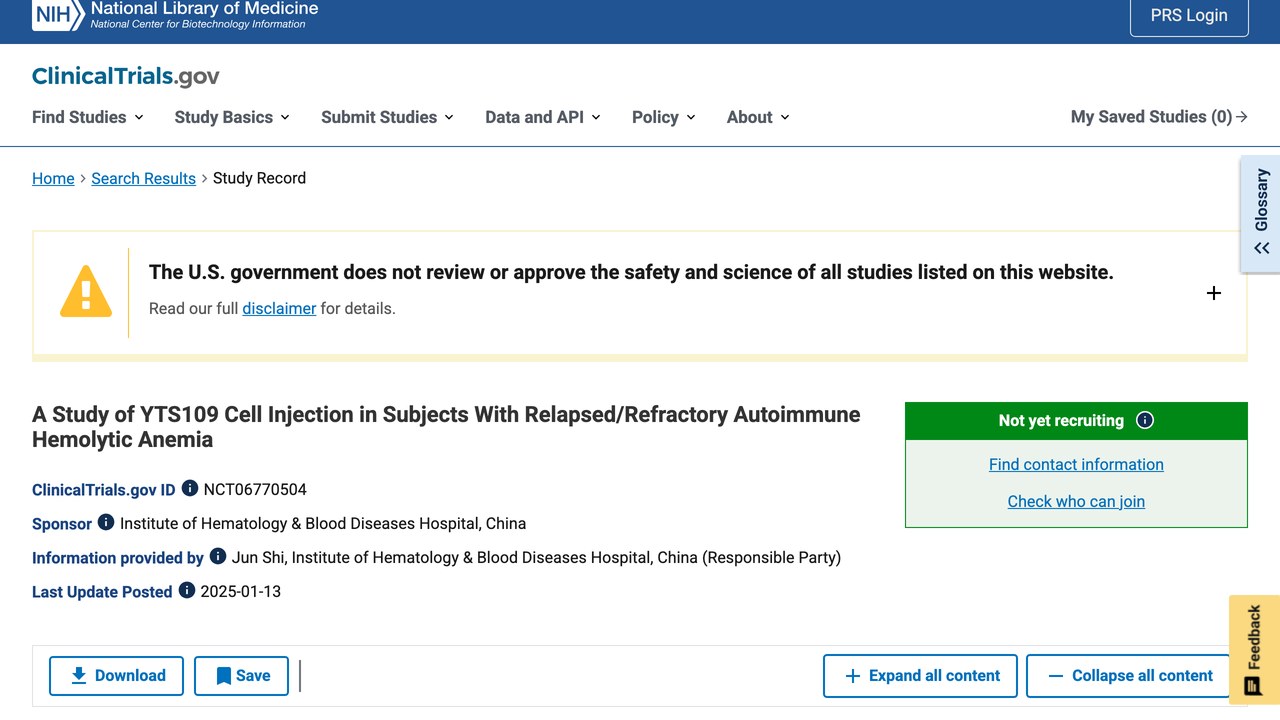Image resolution: width=1280 pixels, height=720 pixels.
Task: Open the Data and API dropdown
Action: pyautogui.click(x=543, y=117)
